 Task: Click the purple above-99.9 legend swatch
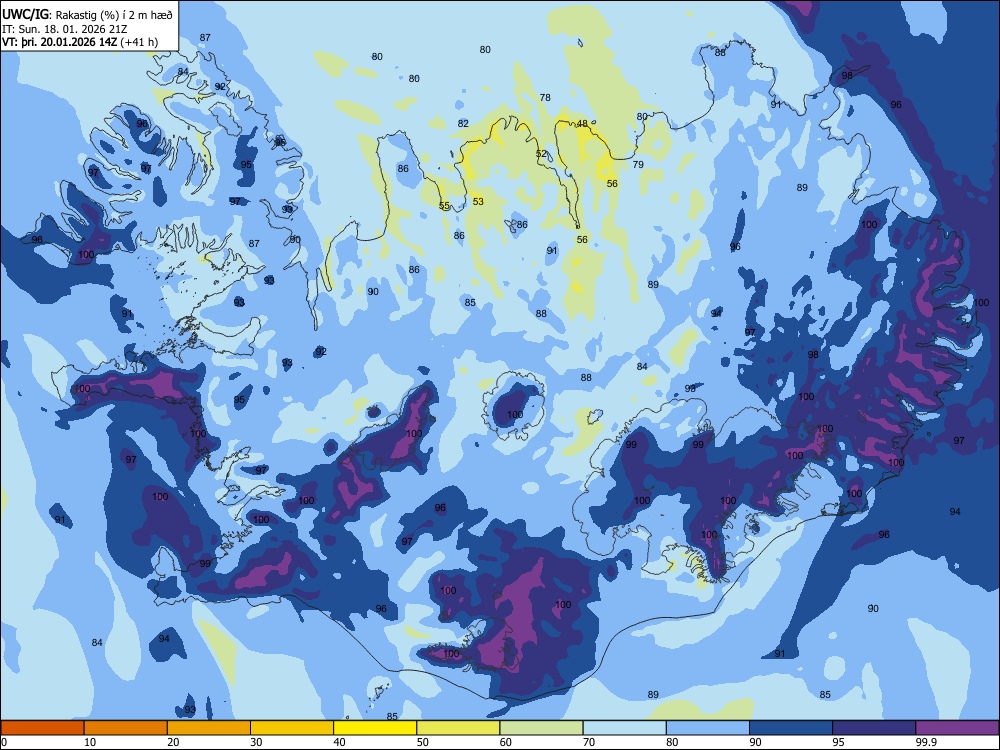click(x=957, y=728)
